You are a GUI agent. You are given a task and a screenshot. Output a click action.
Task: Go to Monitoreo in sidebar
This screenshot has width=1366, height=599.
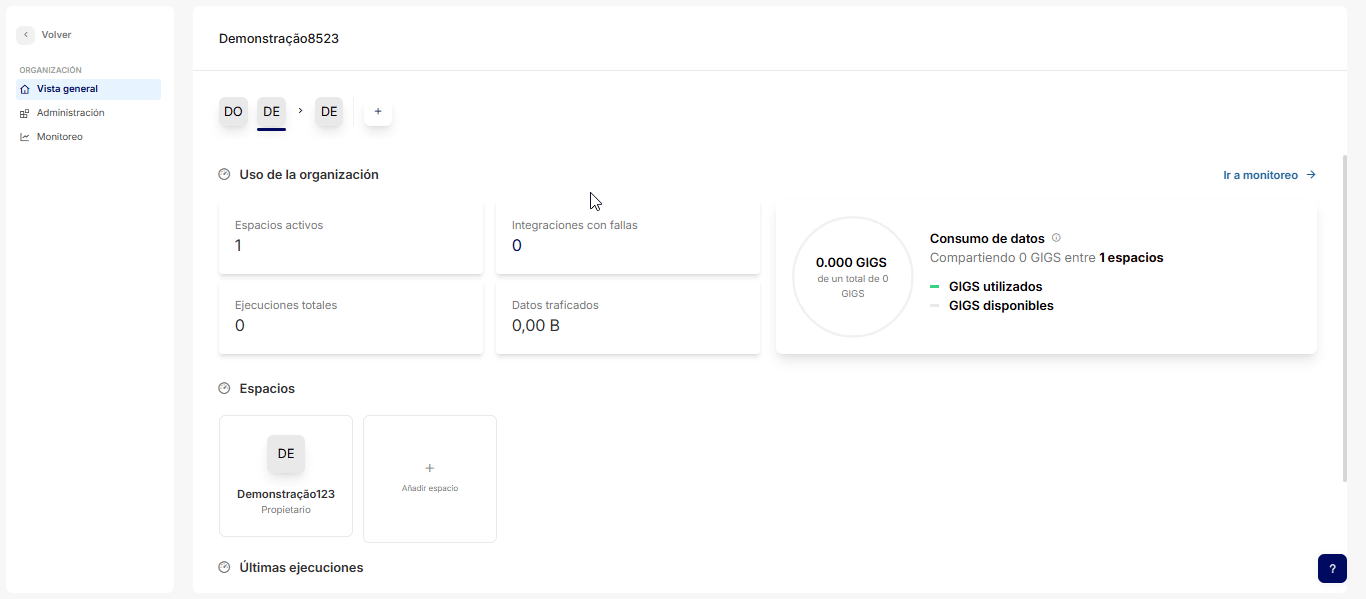[x=59, y=137]
